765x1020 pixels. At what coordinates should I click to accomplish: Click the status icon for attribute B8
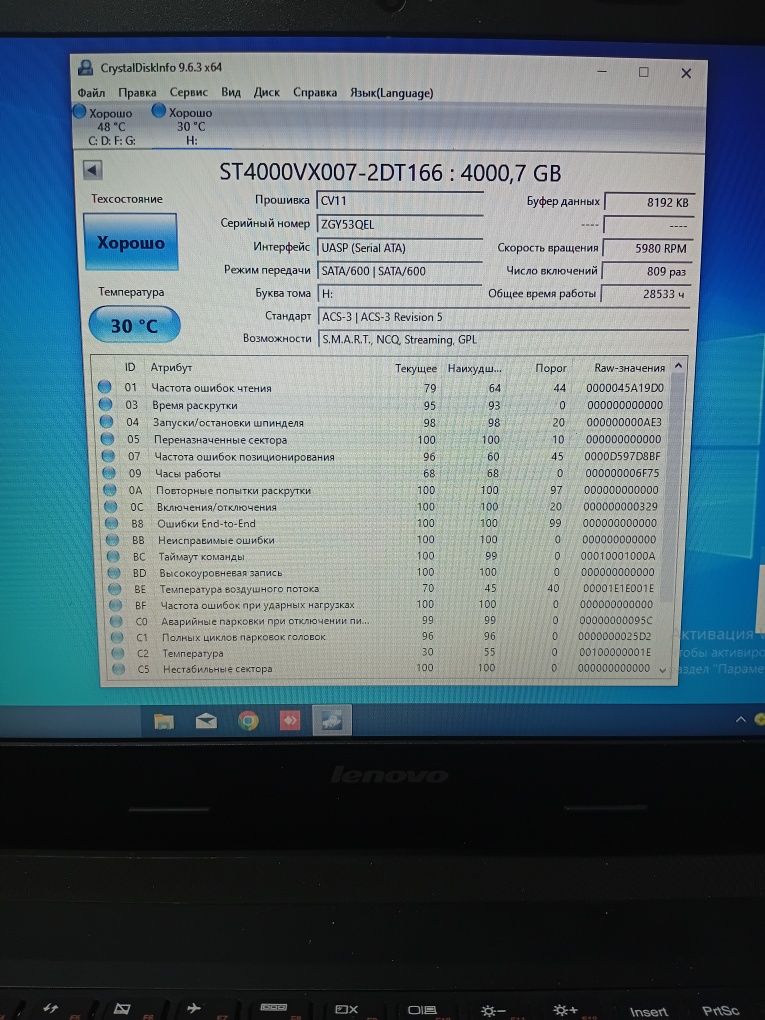pyautogui.click(x=112, y=523)
